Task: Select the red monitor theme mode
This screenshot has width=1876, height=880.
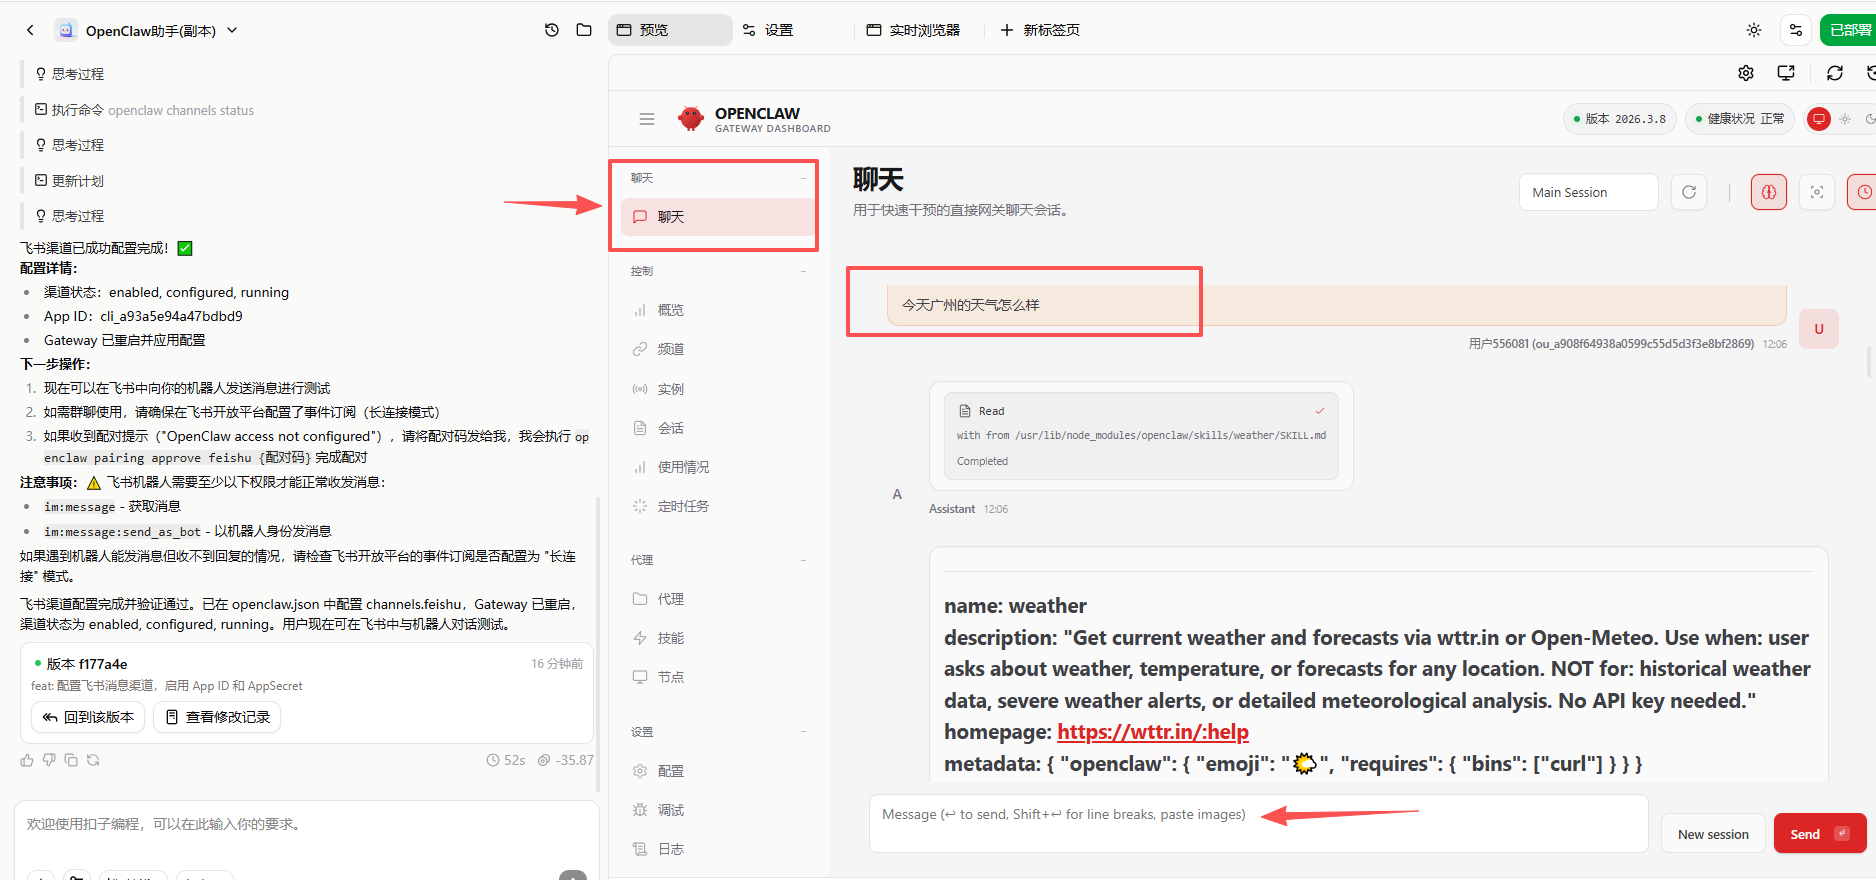Action: [1819, 119]
